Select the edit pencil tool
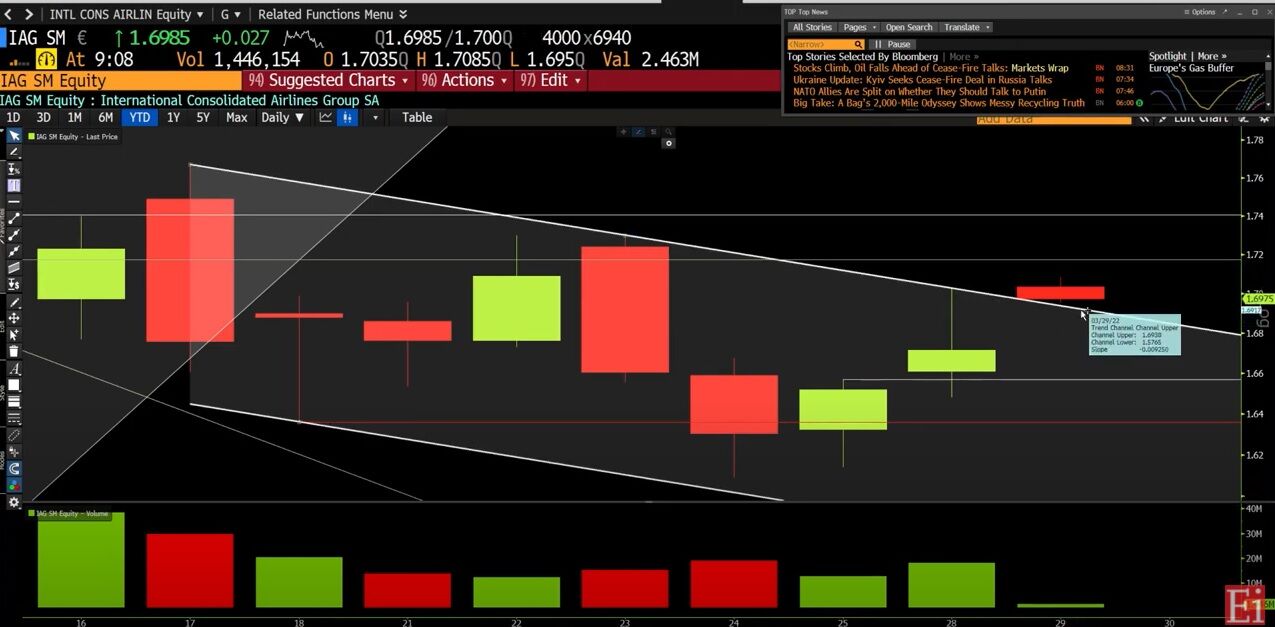This screenshot has height=627, width=1275. point(14,303)
